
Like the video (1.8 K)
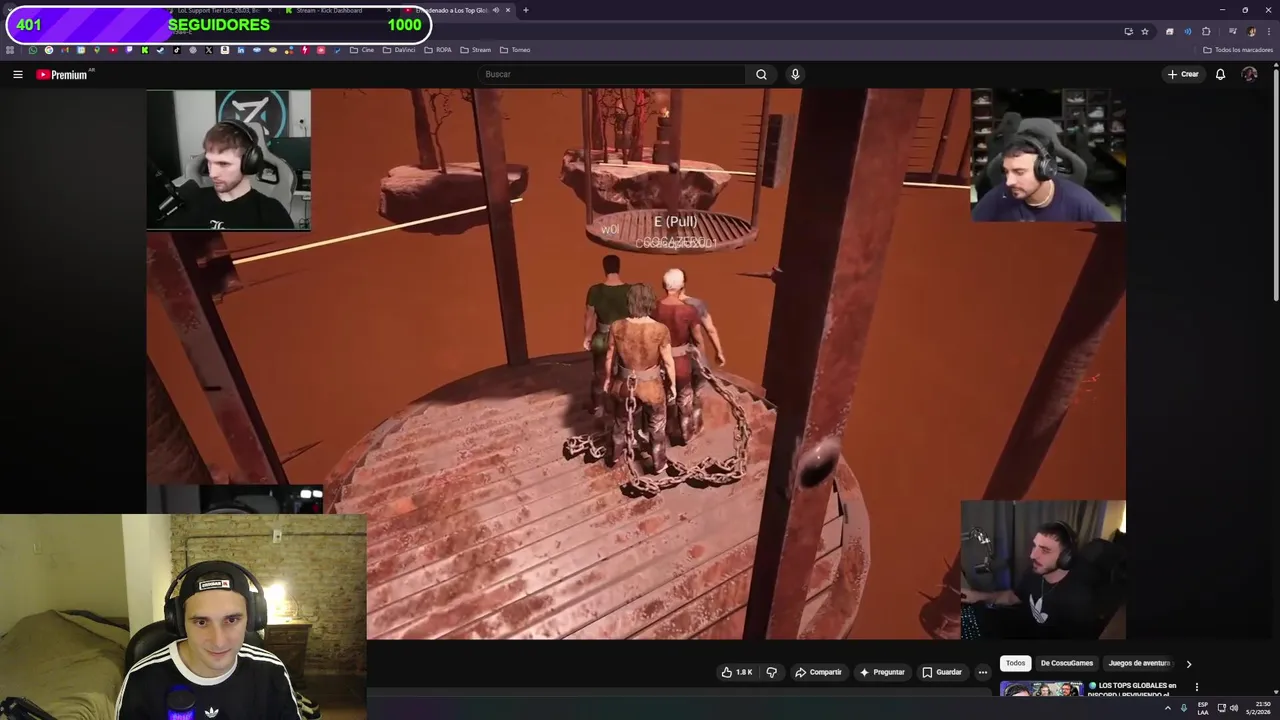pyautogui.click(x=737, y=672)
